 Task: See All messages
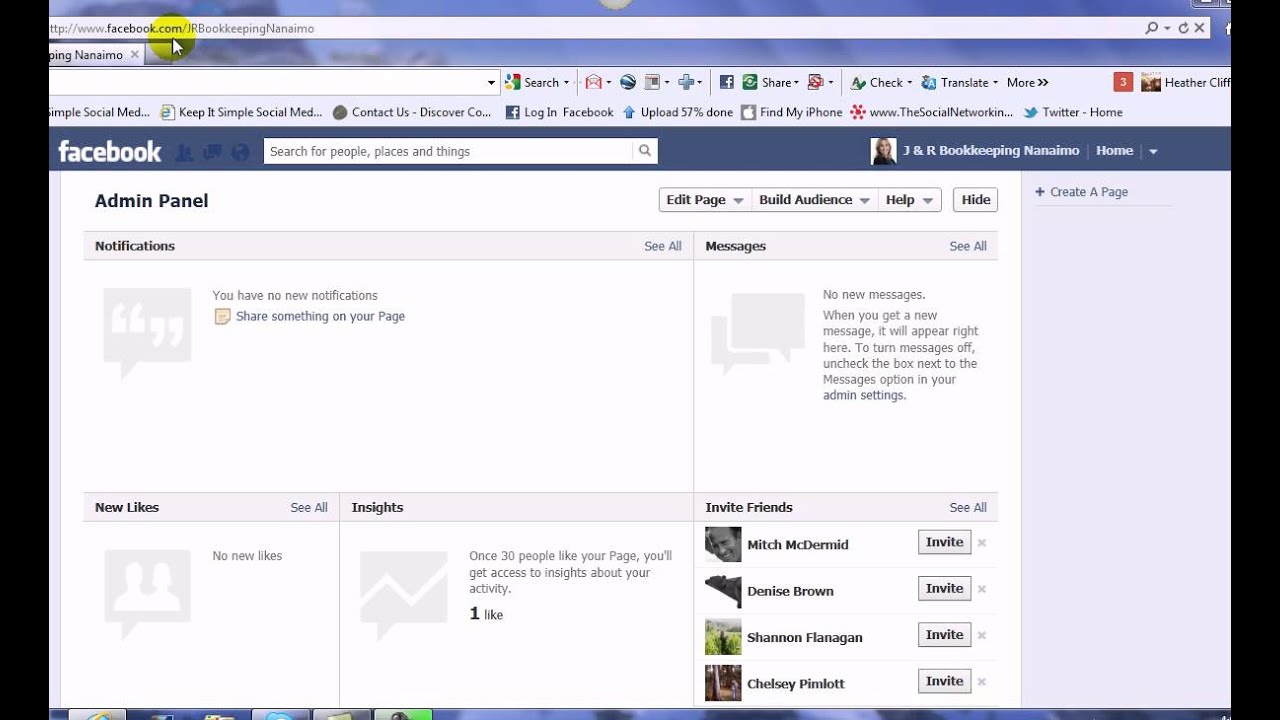click(968, 246)
